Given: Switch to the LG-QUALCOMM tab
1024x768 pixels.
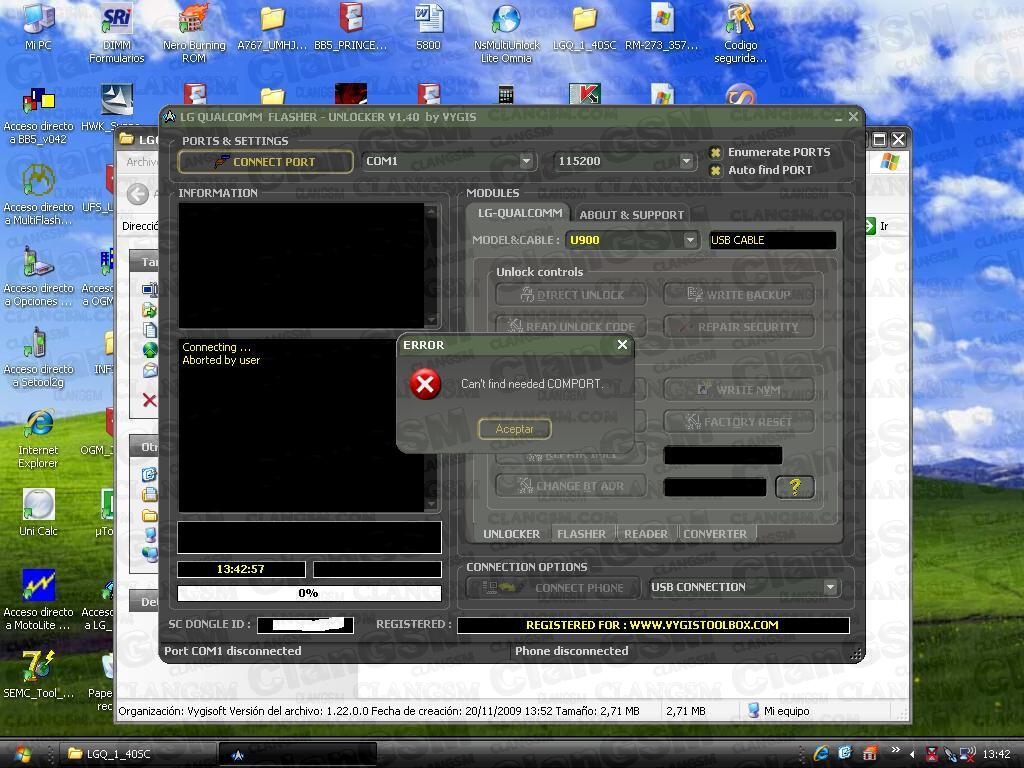Looking at the screenshot, I should (x=520, y=213).
